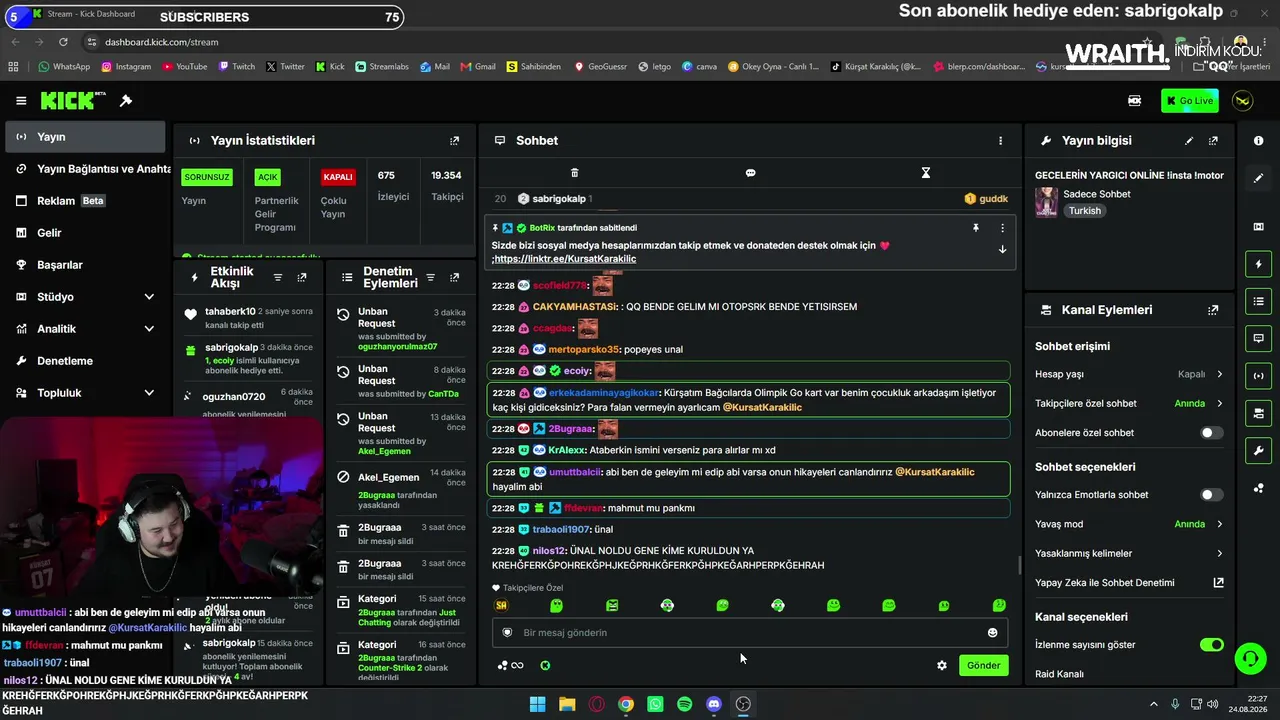This screenshot has width=1280, height=720.
Task: Expand the pinned message with the down arrow
Action: click(1002, 249)
